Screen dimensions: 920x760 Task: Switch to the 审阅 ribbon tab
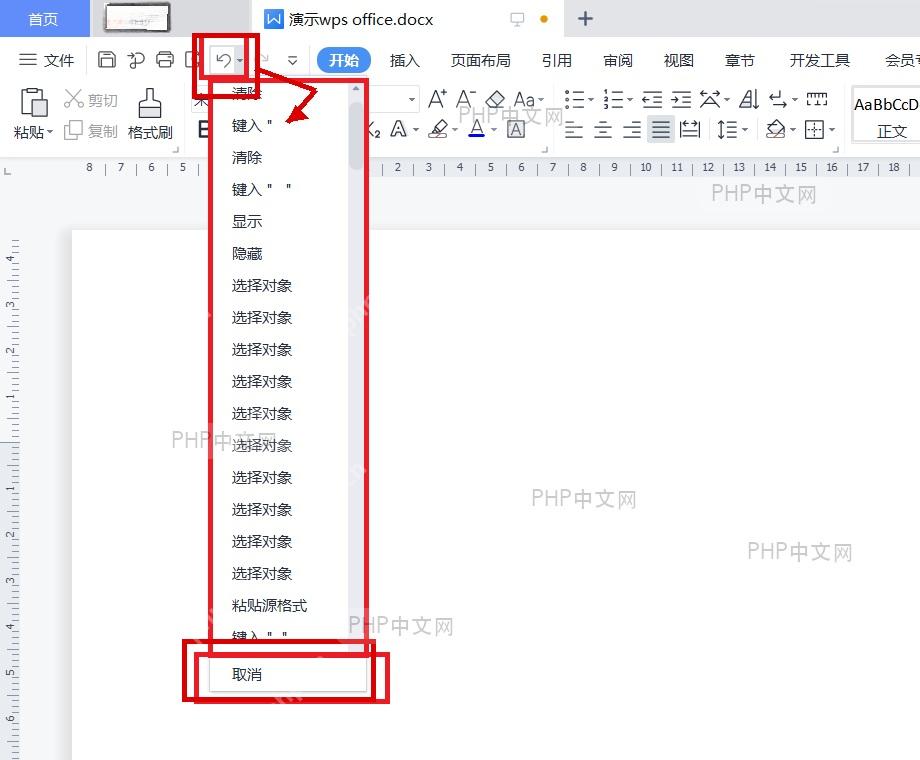[x=618, y=60]
